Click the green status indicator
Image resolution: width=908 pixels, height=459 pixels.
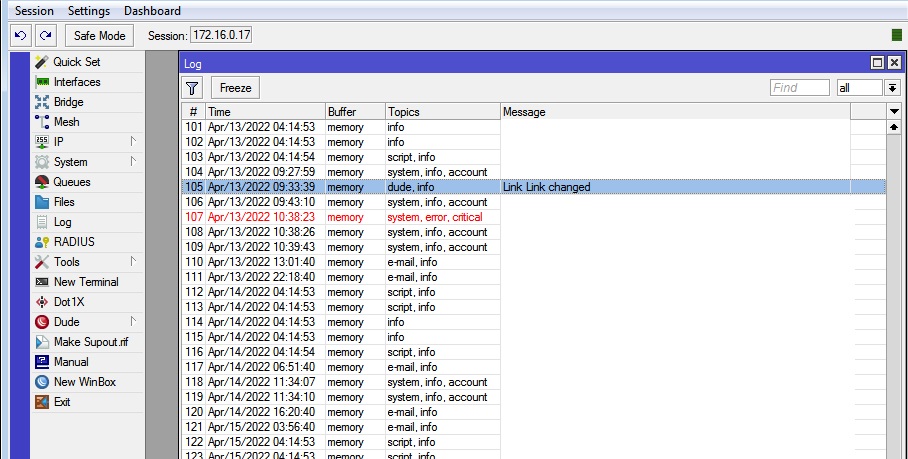pyautogui.click(x=896, y=35)
